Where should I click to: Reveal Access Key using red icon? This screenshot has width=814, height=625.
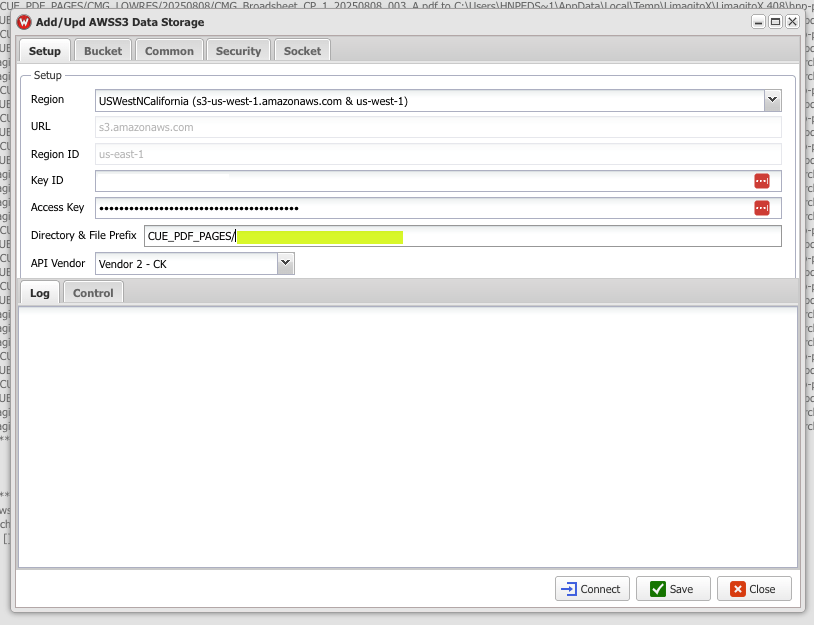[x=762, y=208]
